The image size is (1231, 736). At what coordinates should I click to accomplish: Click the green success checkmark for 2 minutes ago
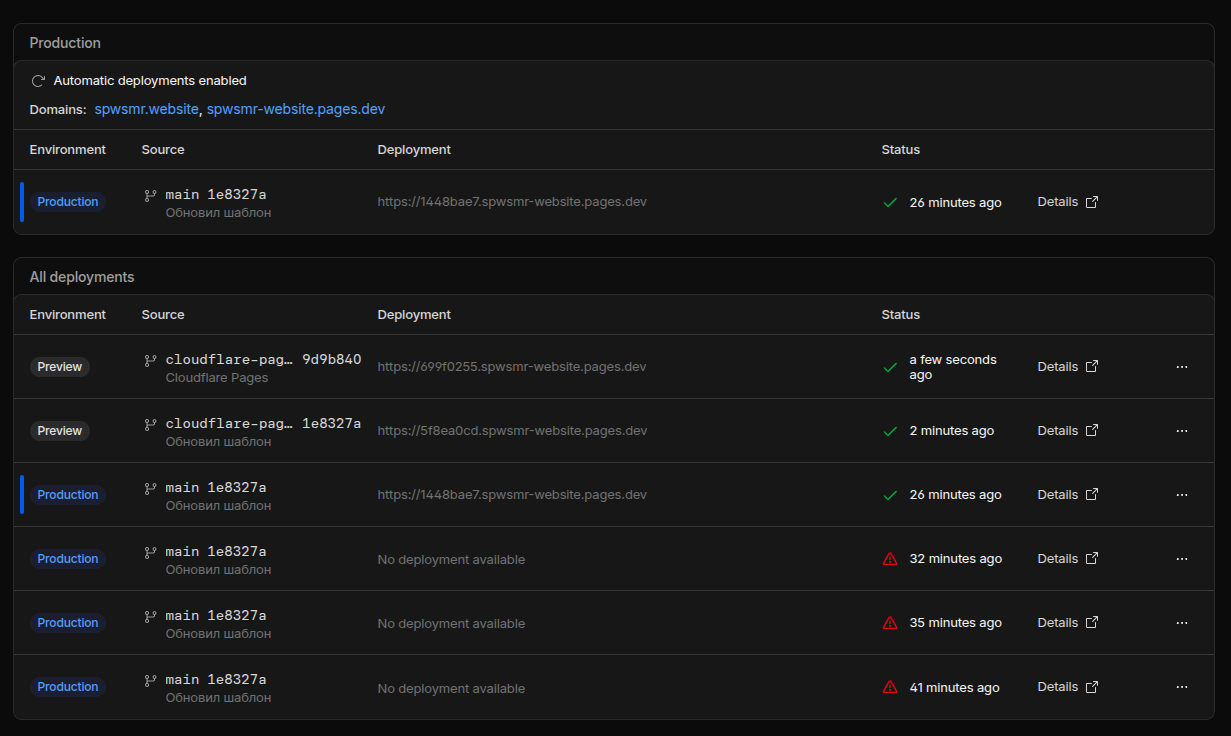point(890,431)
